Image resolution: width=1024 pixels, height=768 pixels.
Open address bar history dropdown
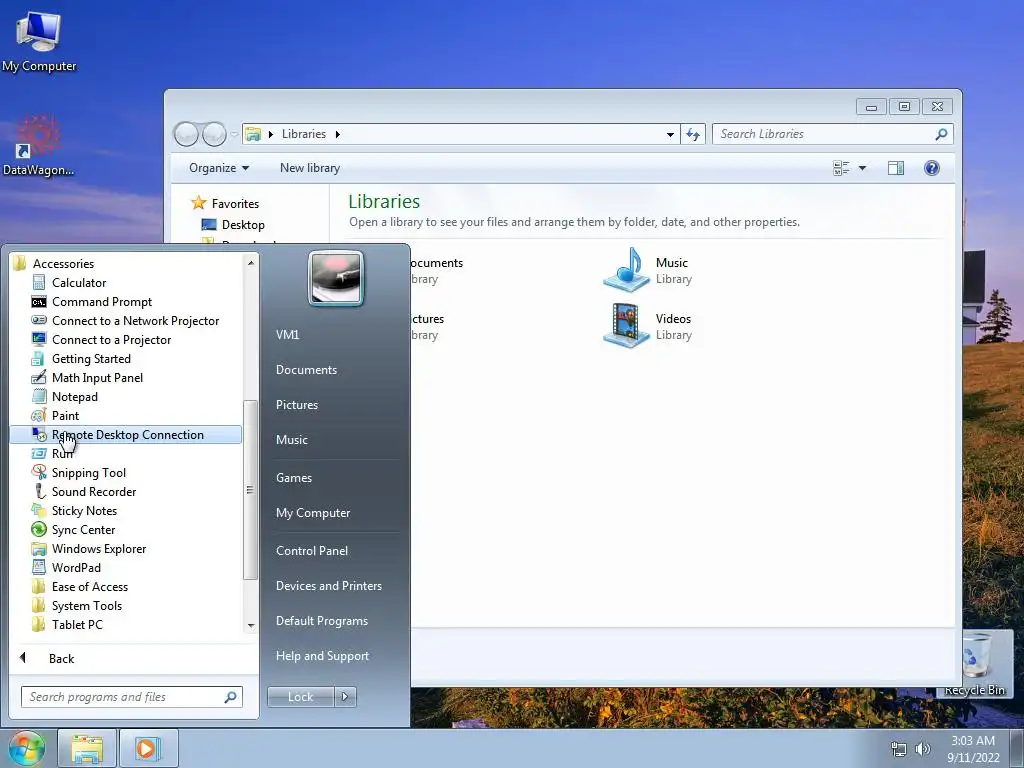click(670, 135)
